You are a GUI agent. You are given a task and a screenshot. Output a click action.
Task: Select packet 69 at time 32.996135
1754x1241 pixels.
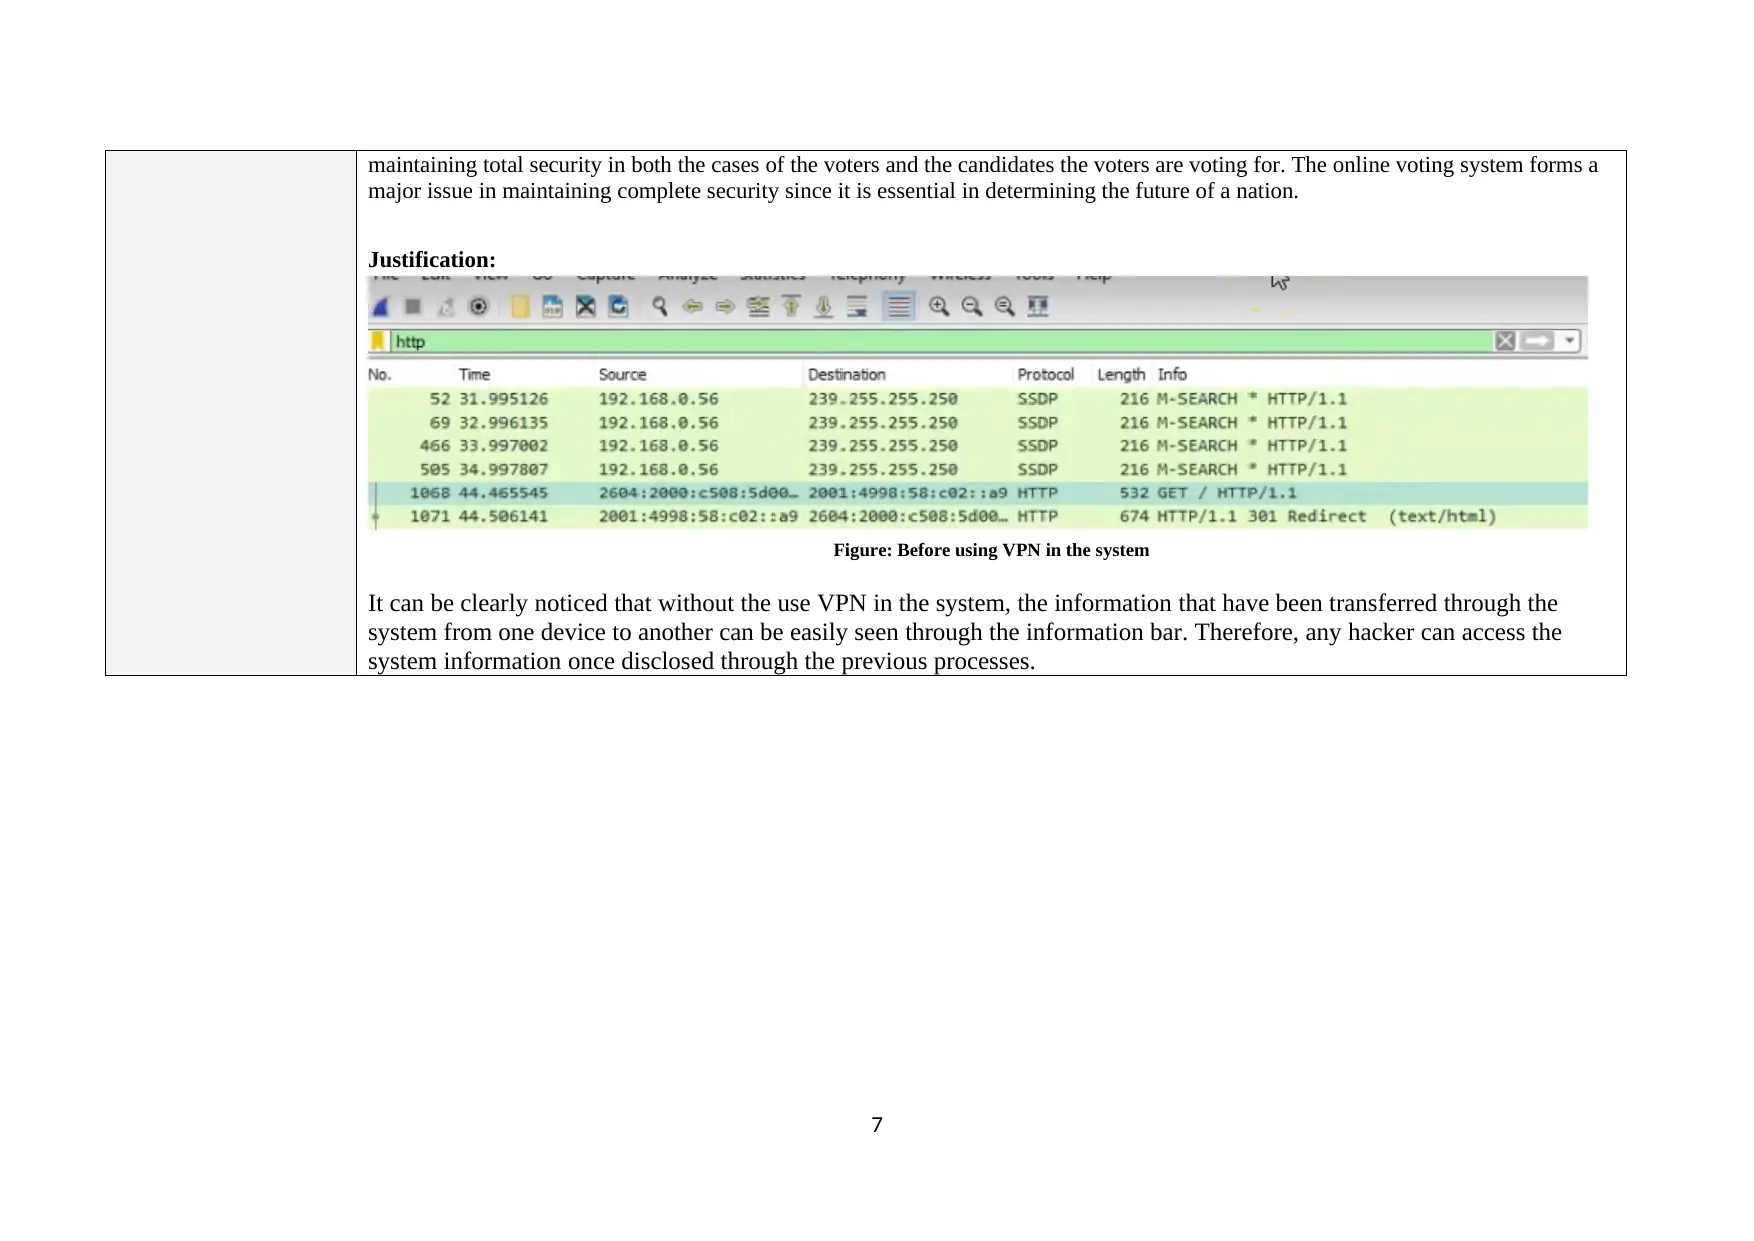978,423
